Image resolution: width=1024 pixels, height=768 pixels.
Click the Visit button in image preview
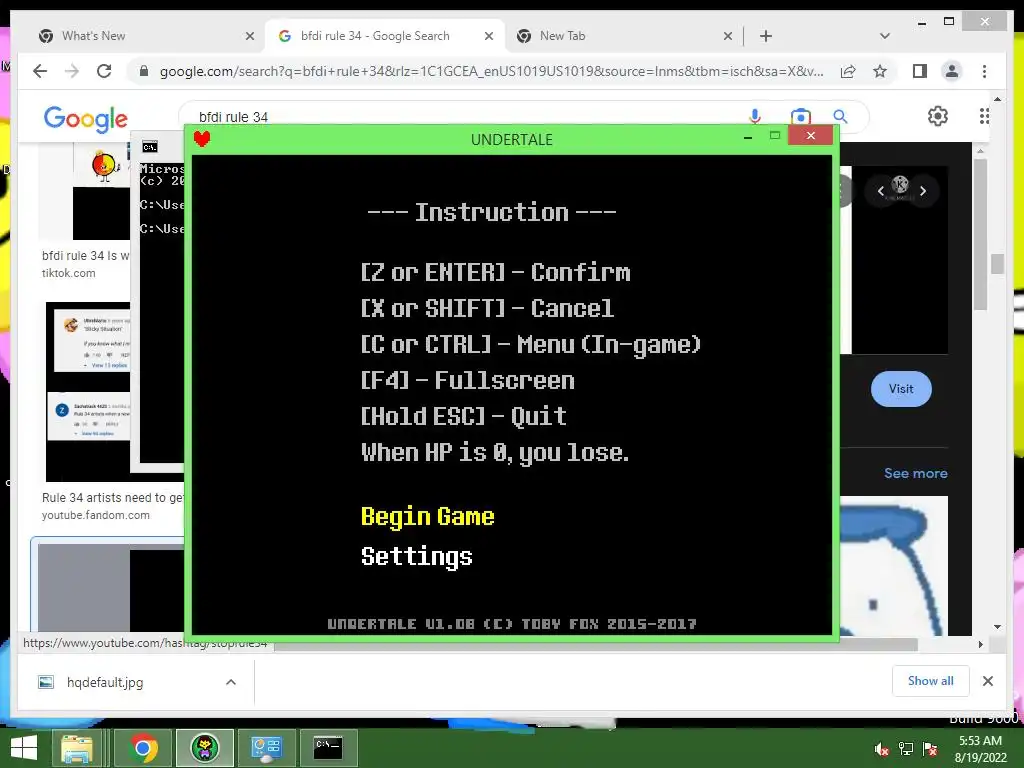tap(901, 389)
